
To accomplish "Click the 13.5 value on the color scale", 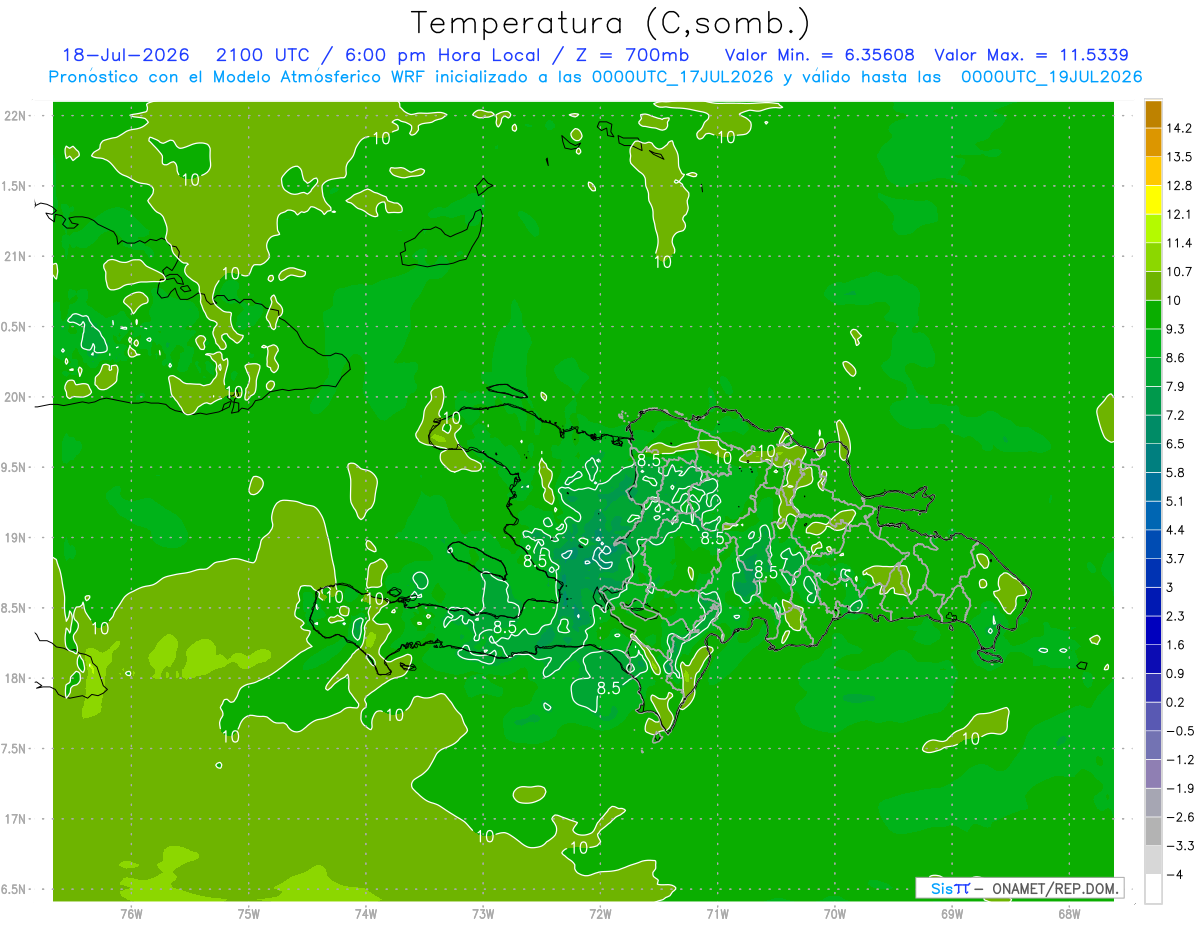I will [x=1179, y=157].
